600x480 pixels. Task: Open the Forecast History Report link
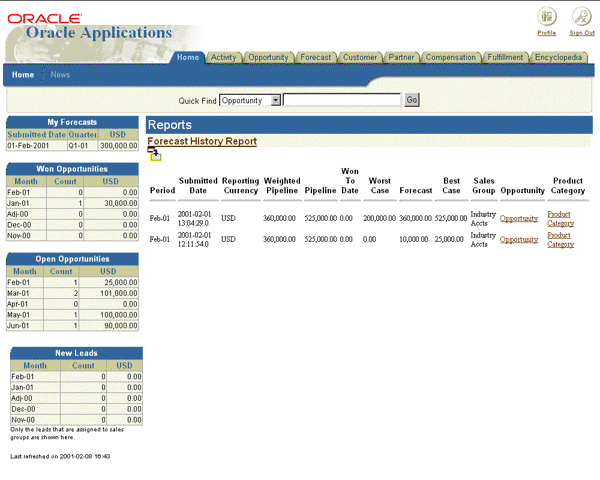point(202,142)
